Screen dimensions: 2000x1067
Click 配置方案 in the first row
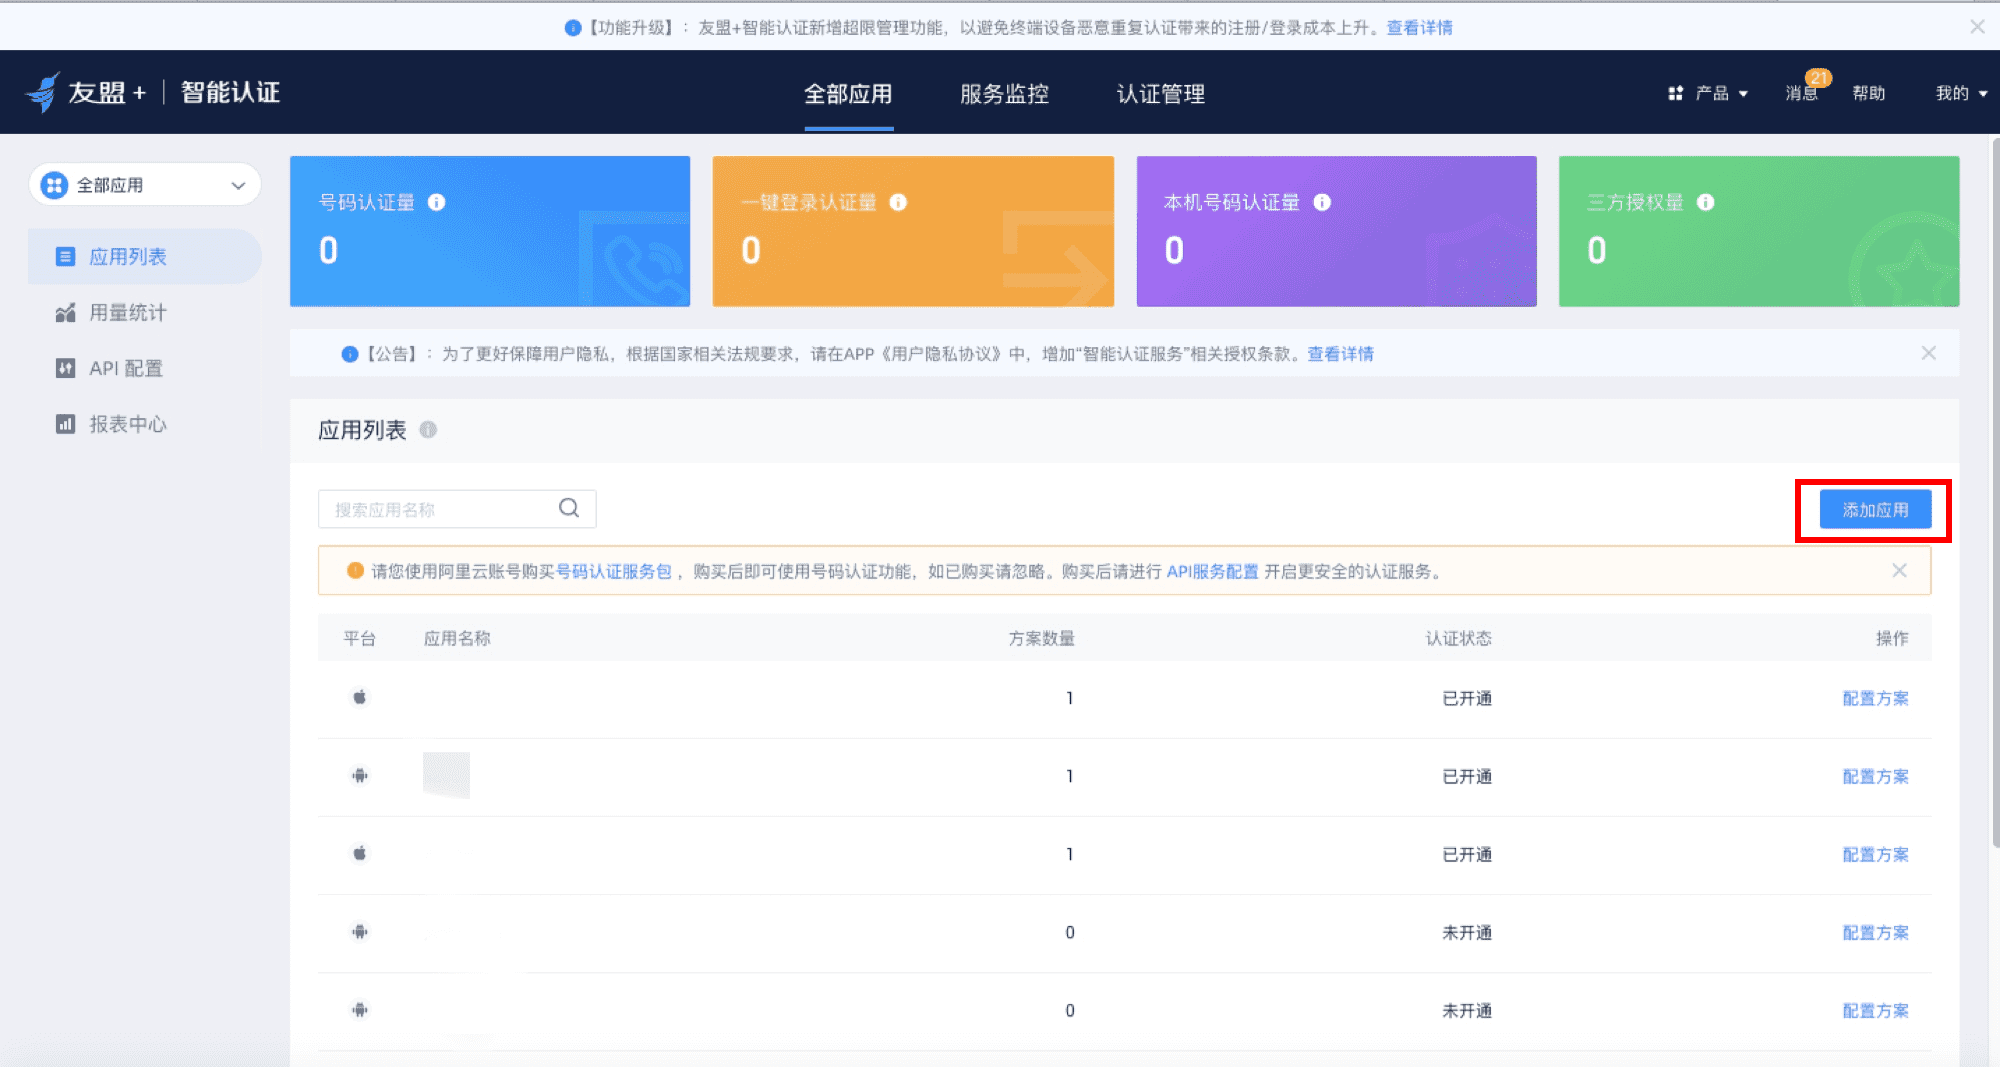tap(1875, 698)
